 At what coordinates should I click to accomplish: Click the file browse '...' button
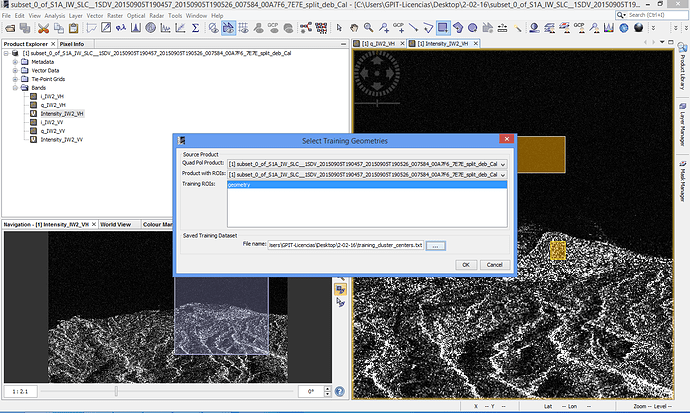coord(435,245)
